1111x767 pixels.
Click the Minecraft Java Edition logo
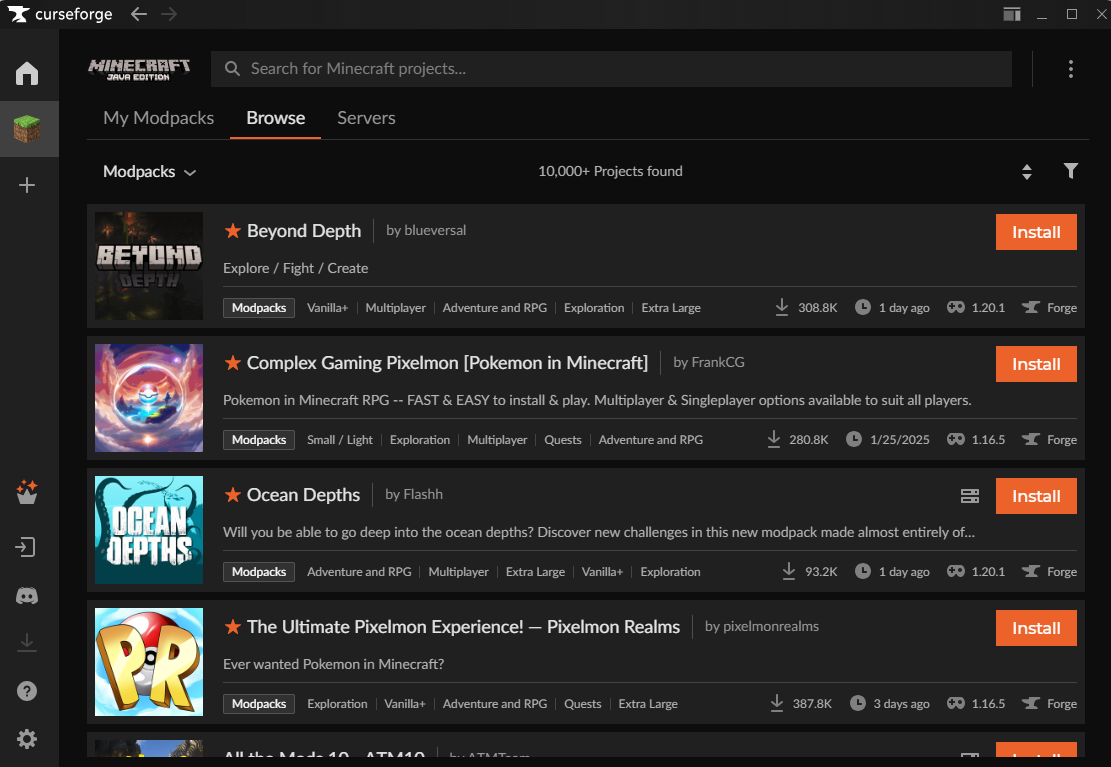139,69
